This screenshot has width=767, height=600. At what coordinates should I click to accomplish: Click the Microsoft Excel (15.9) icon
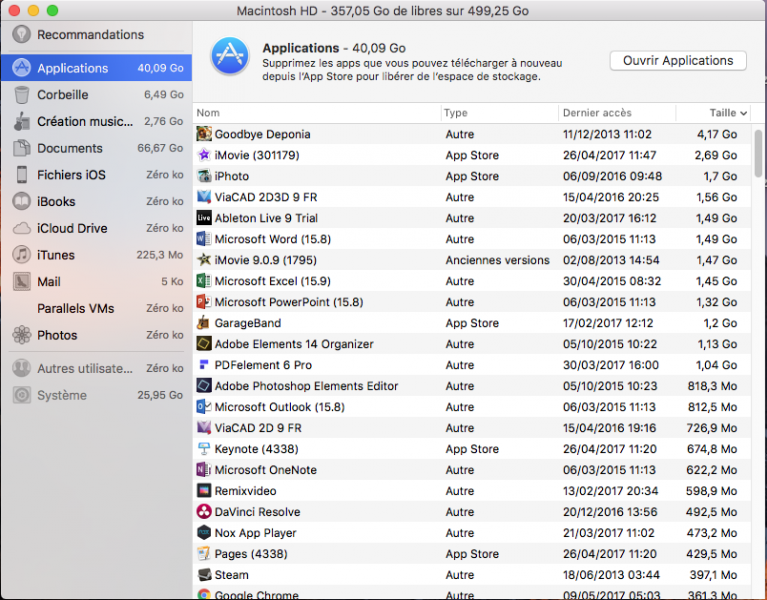click(x=204, y=281)
